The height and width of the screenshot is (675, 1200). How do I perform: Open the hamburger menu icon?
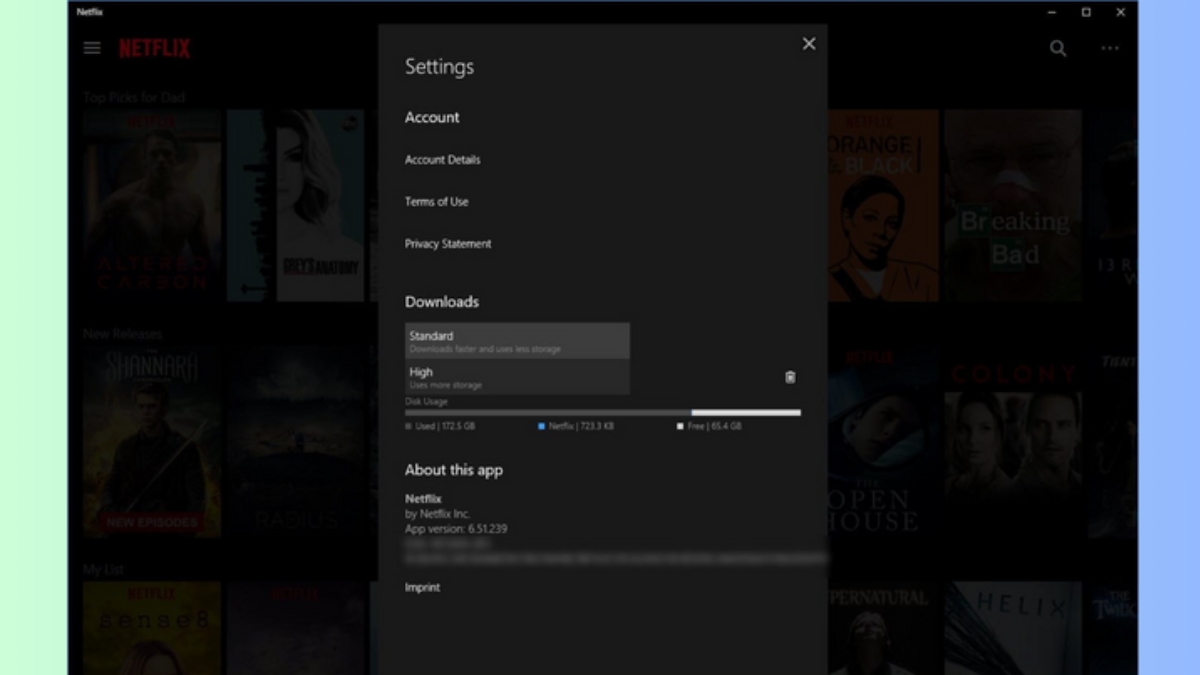[x=91, y=47]
